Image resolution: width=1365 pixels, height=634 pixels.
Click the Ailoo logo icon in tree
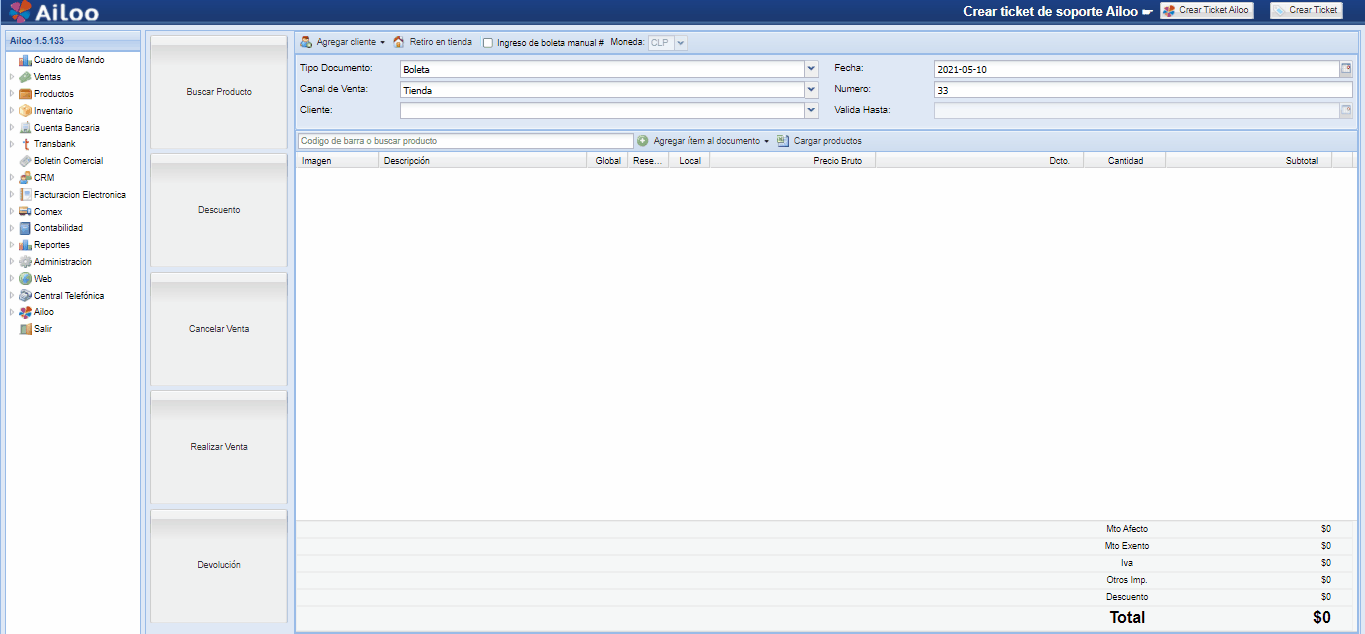[x=26, y=312]
